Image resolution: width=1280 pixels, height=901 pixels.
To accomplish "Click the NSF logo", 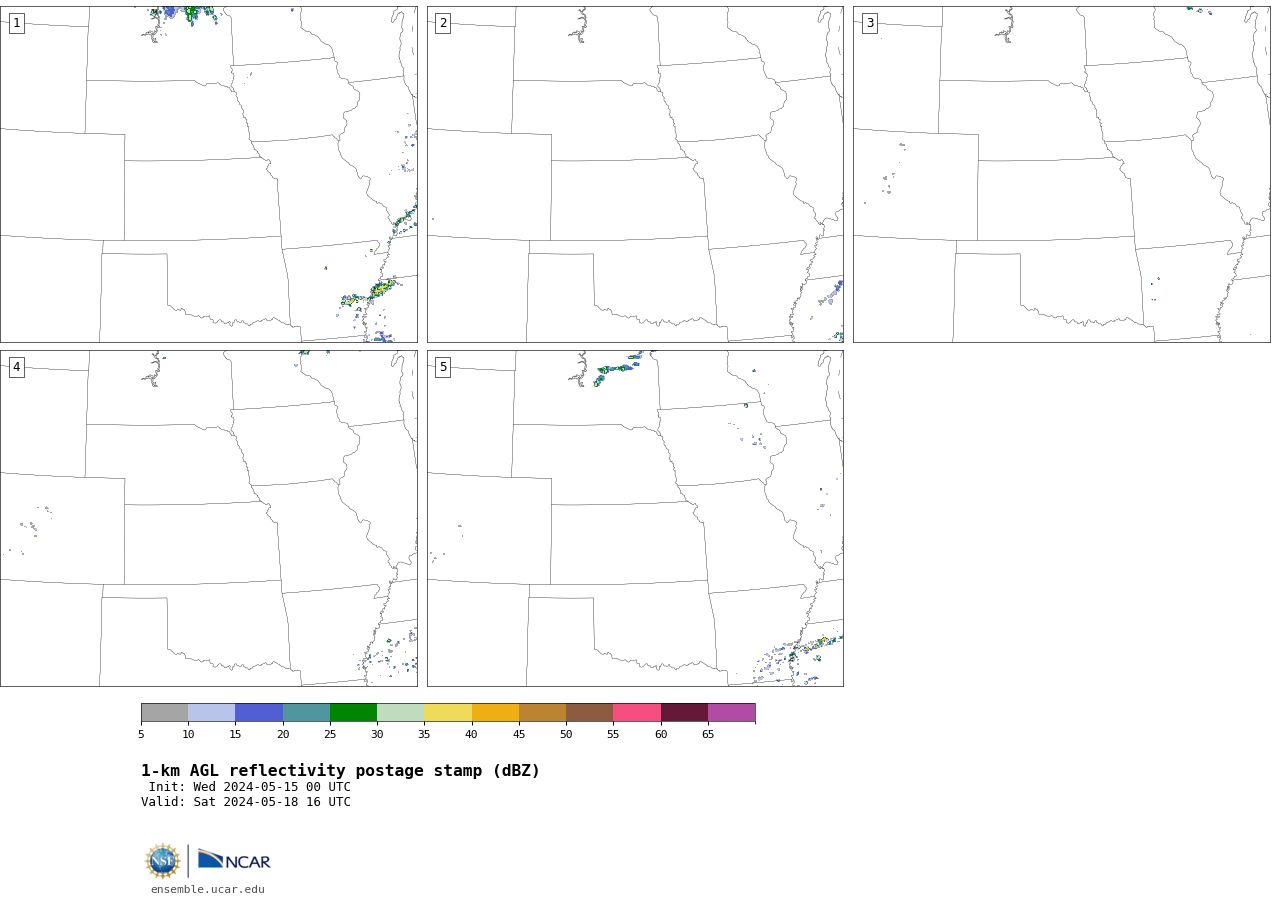I will (163, 861).
